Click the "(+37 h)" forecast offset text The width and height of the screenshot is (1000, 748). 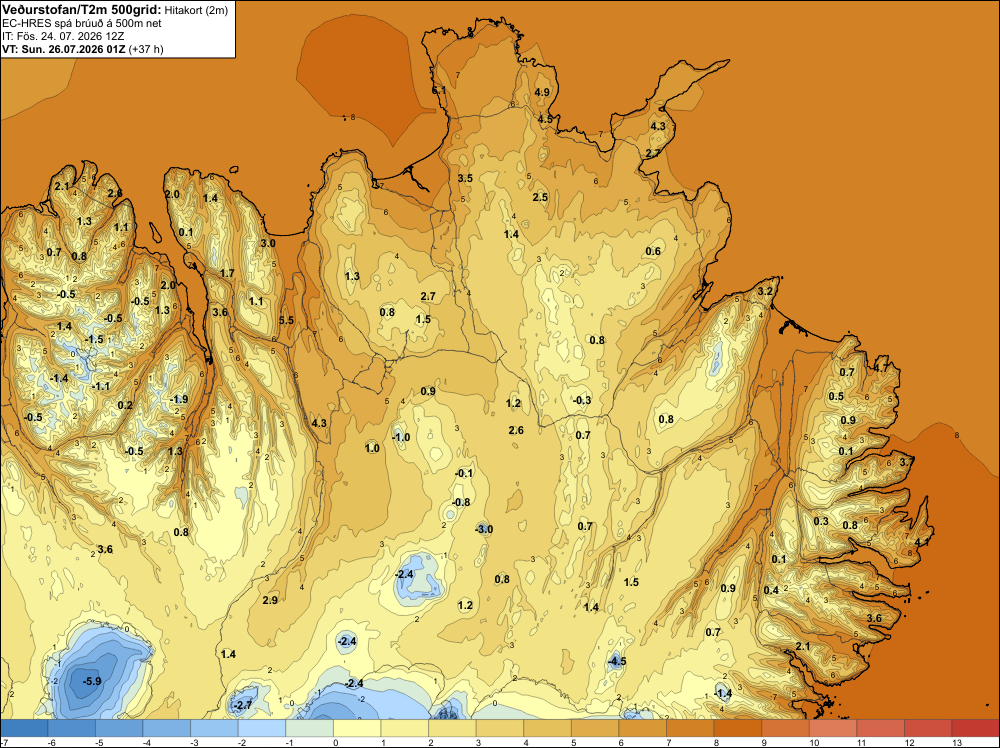point(146,49)
